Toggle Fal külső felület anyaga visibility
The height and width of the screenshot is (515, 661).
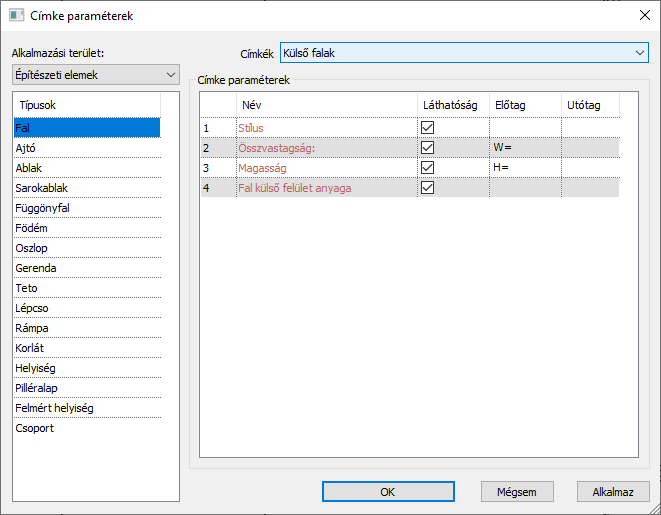pos(427,188)
